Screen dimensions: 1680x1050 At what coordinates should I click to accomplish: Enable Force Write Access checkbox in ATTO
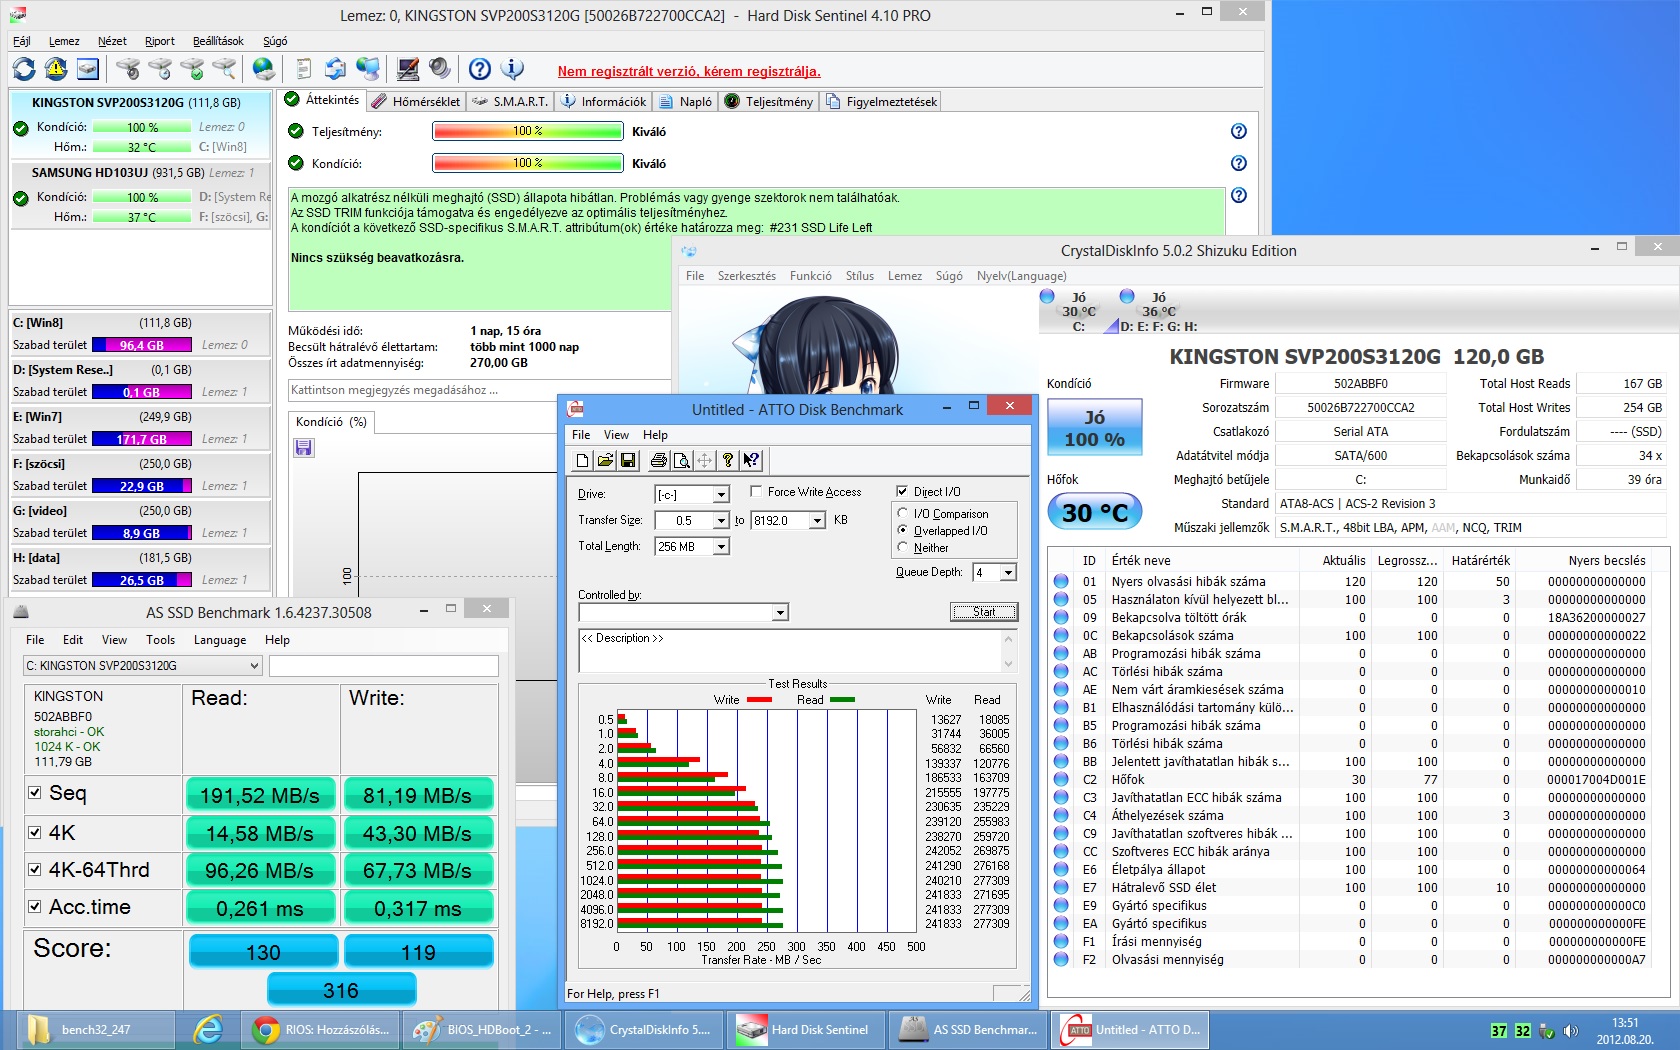click(756, 491)
